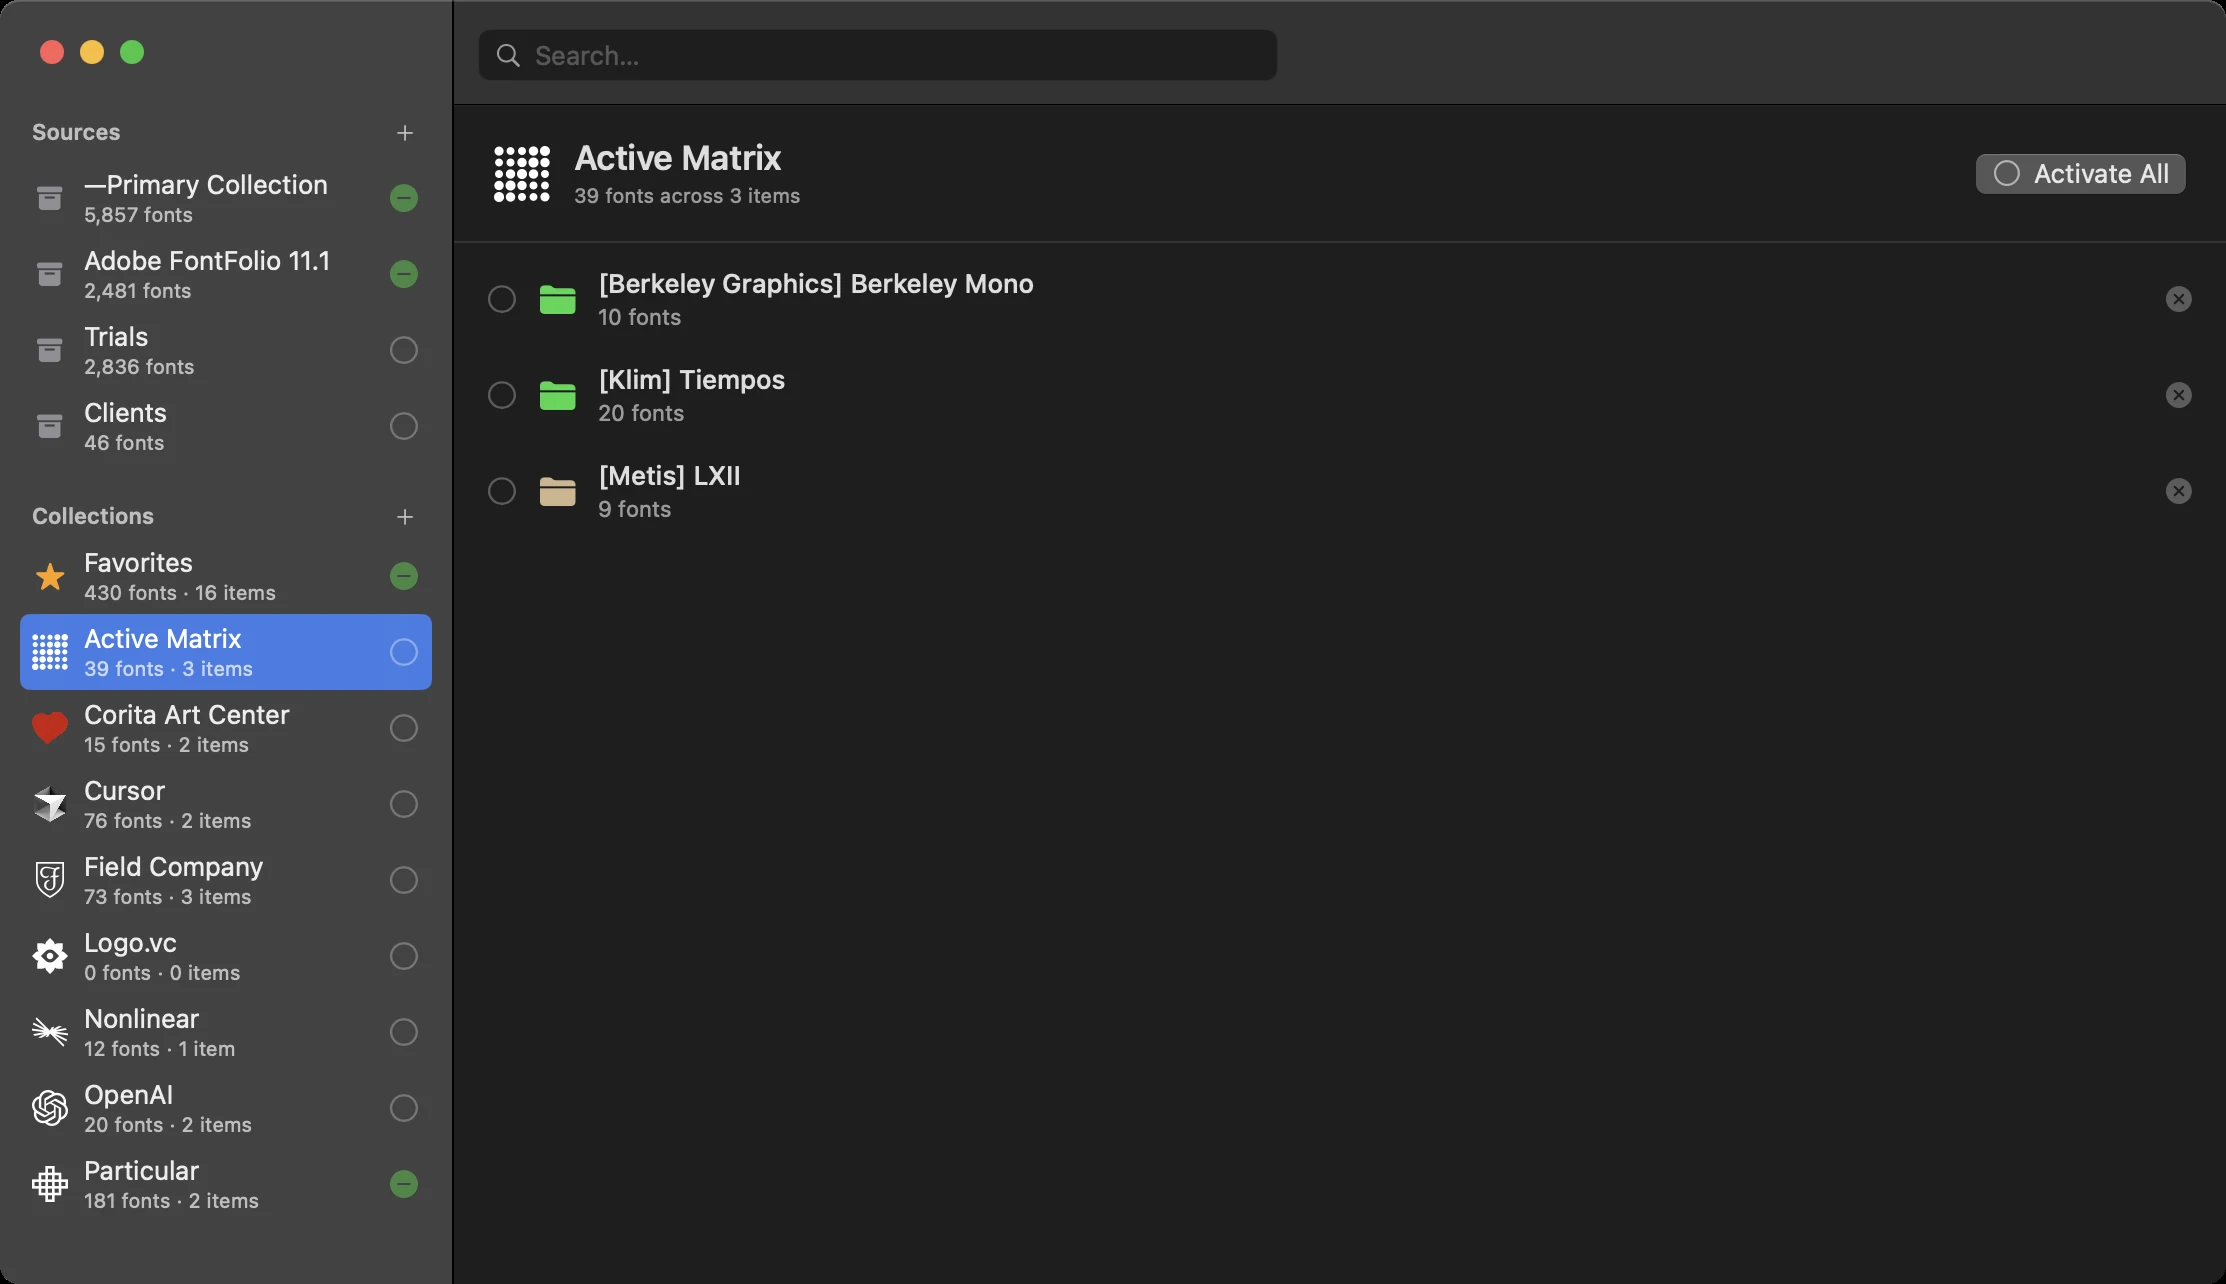Click the large Active Matrix header icon
2226x1284 pixels.
click(522, 174)
